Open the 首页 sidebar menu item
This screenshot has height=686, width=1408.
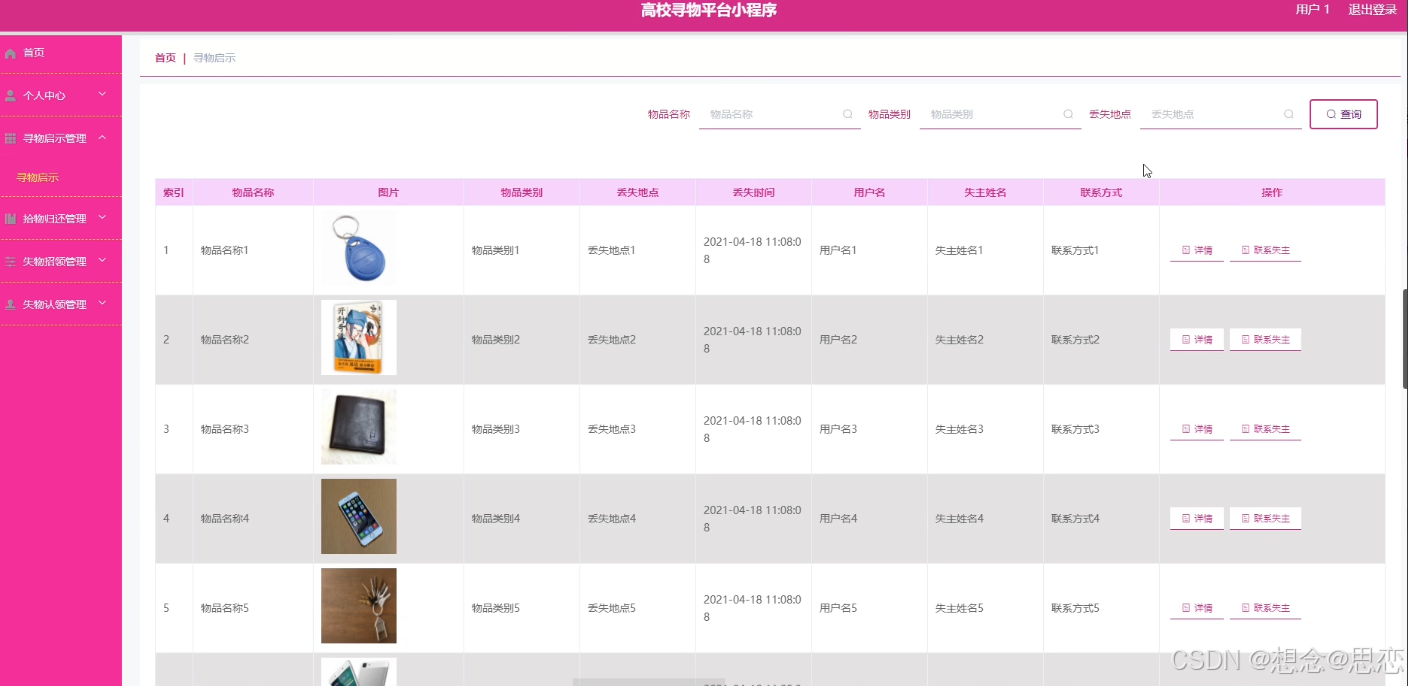click(61, 53)
